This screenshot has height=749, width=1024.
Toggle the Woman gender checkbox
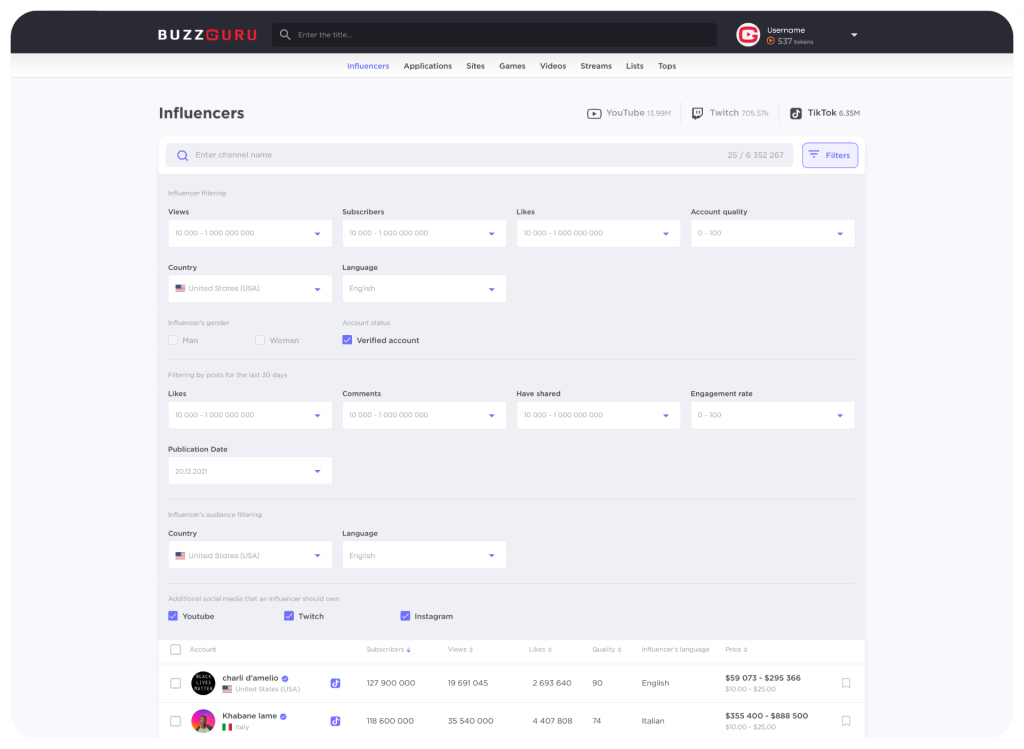tap(260, 340)
